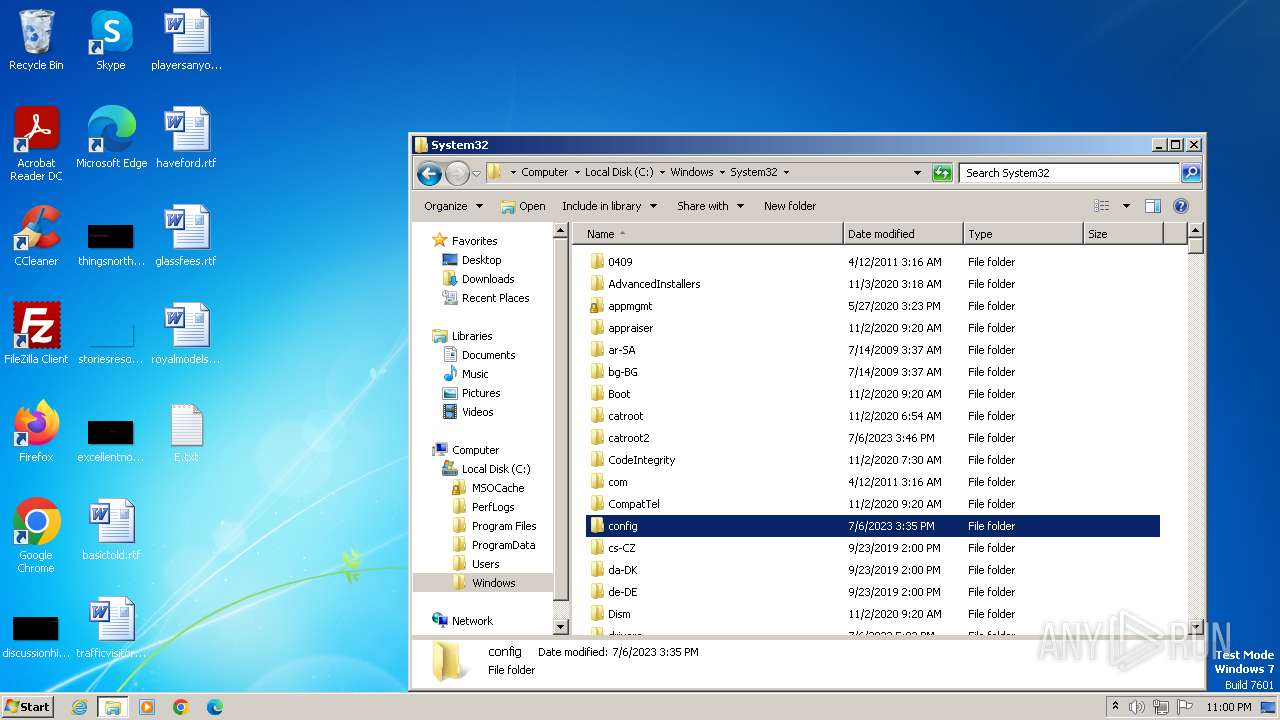1280x720 pixels.
Task: Open the Recycle Bin desktop icon
Action: [x=36, y=41]
